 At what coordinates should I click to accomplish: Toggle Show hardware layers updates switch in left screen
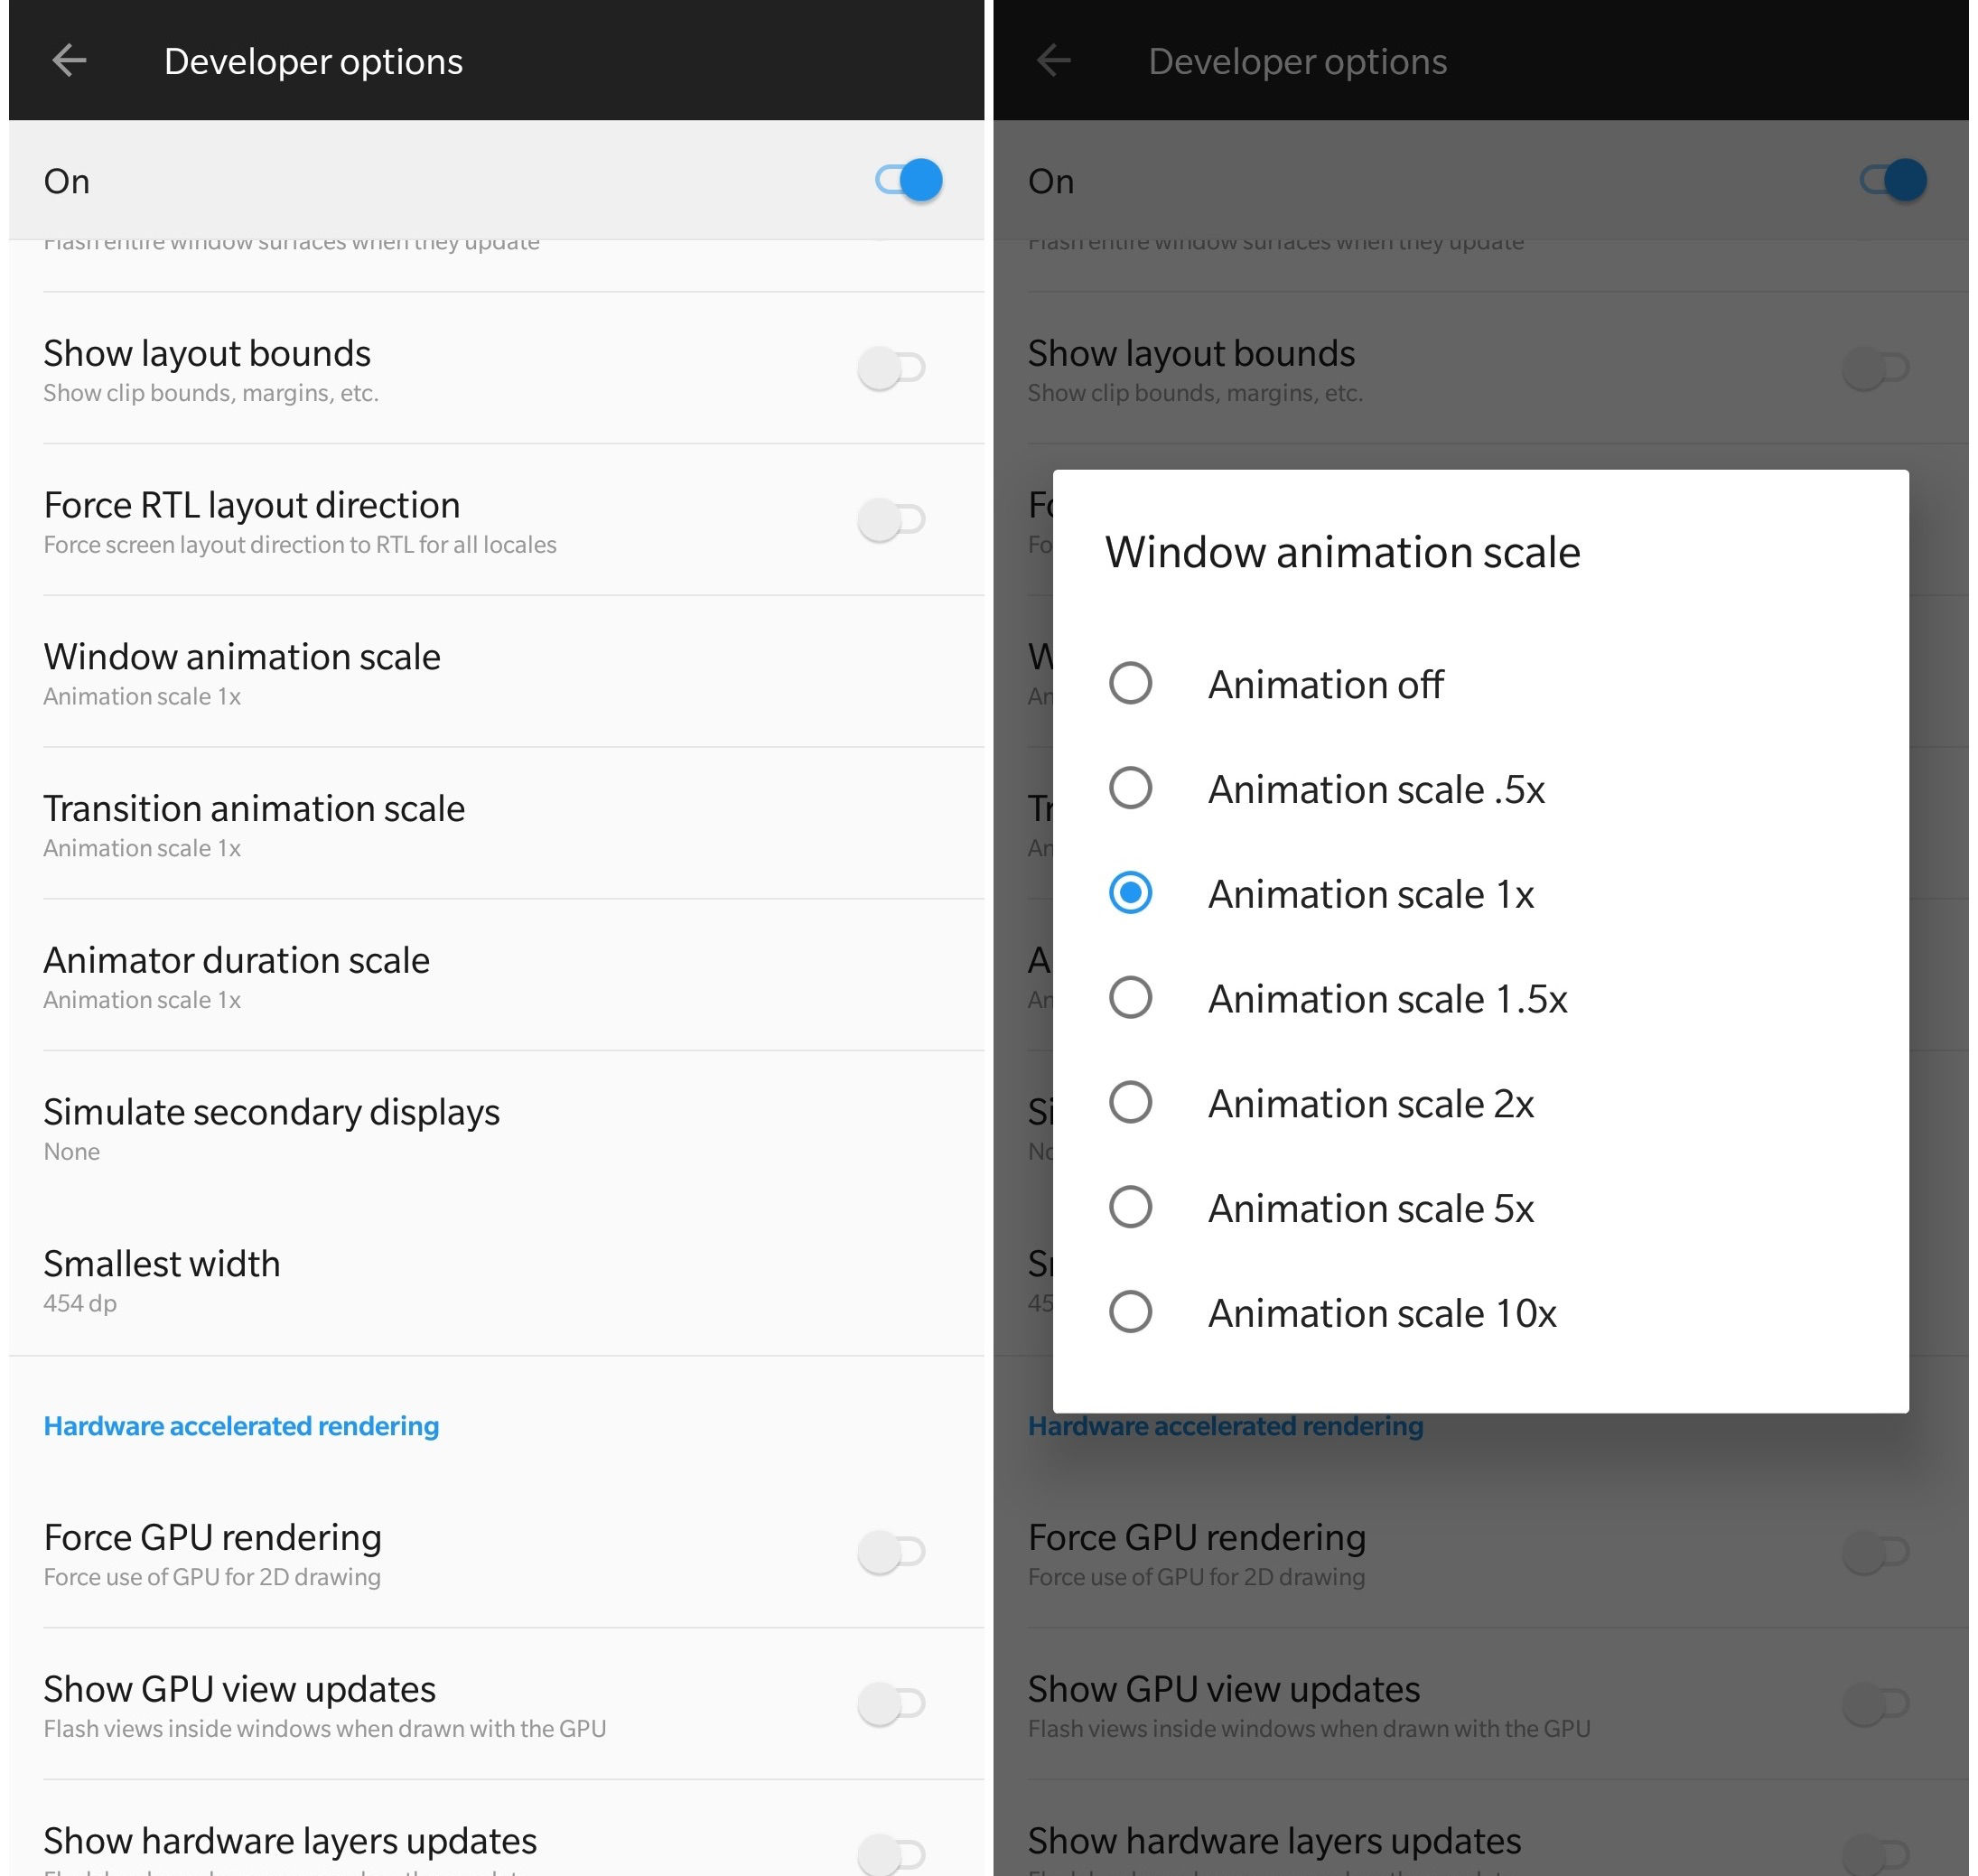click(x=891, y=1853)
